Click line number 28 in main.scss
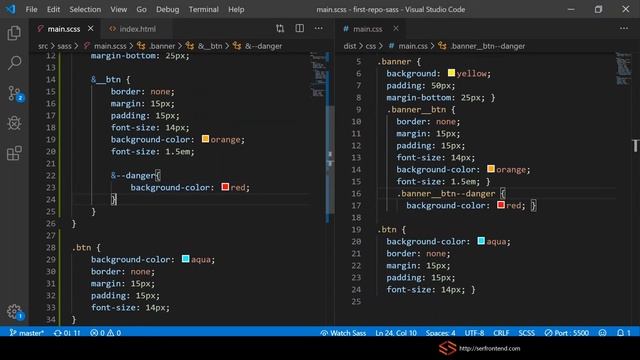 51,248
